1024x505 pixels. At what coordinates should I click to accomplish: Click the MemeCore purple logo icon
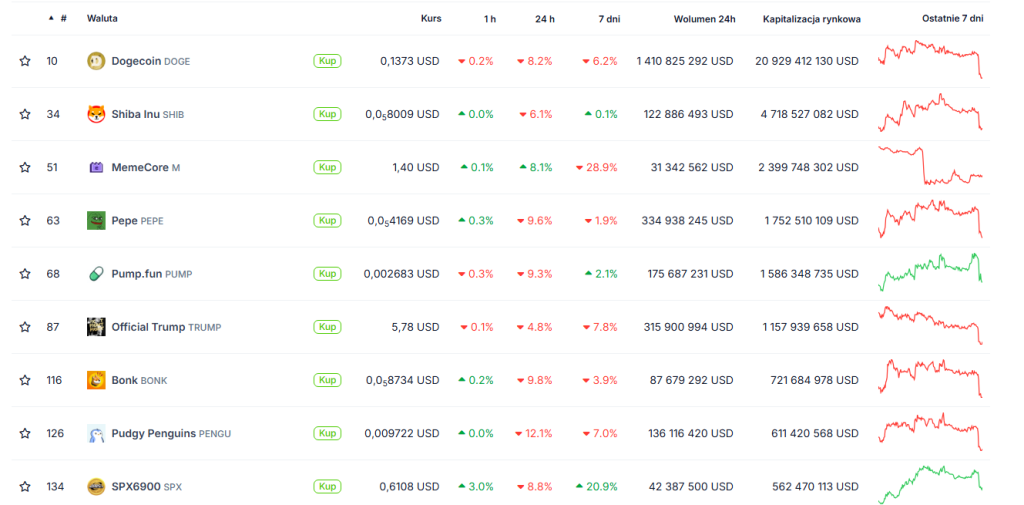click(96, 167)
